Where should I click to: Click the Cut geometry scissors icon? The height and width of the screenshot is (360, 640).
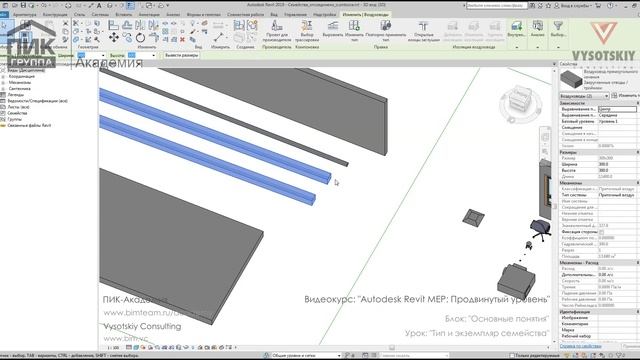(x=76, y=23)
